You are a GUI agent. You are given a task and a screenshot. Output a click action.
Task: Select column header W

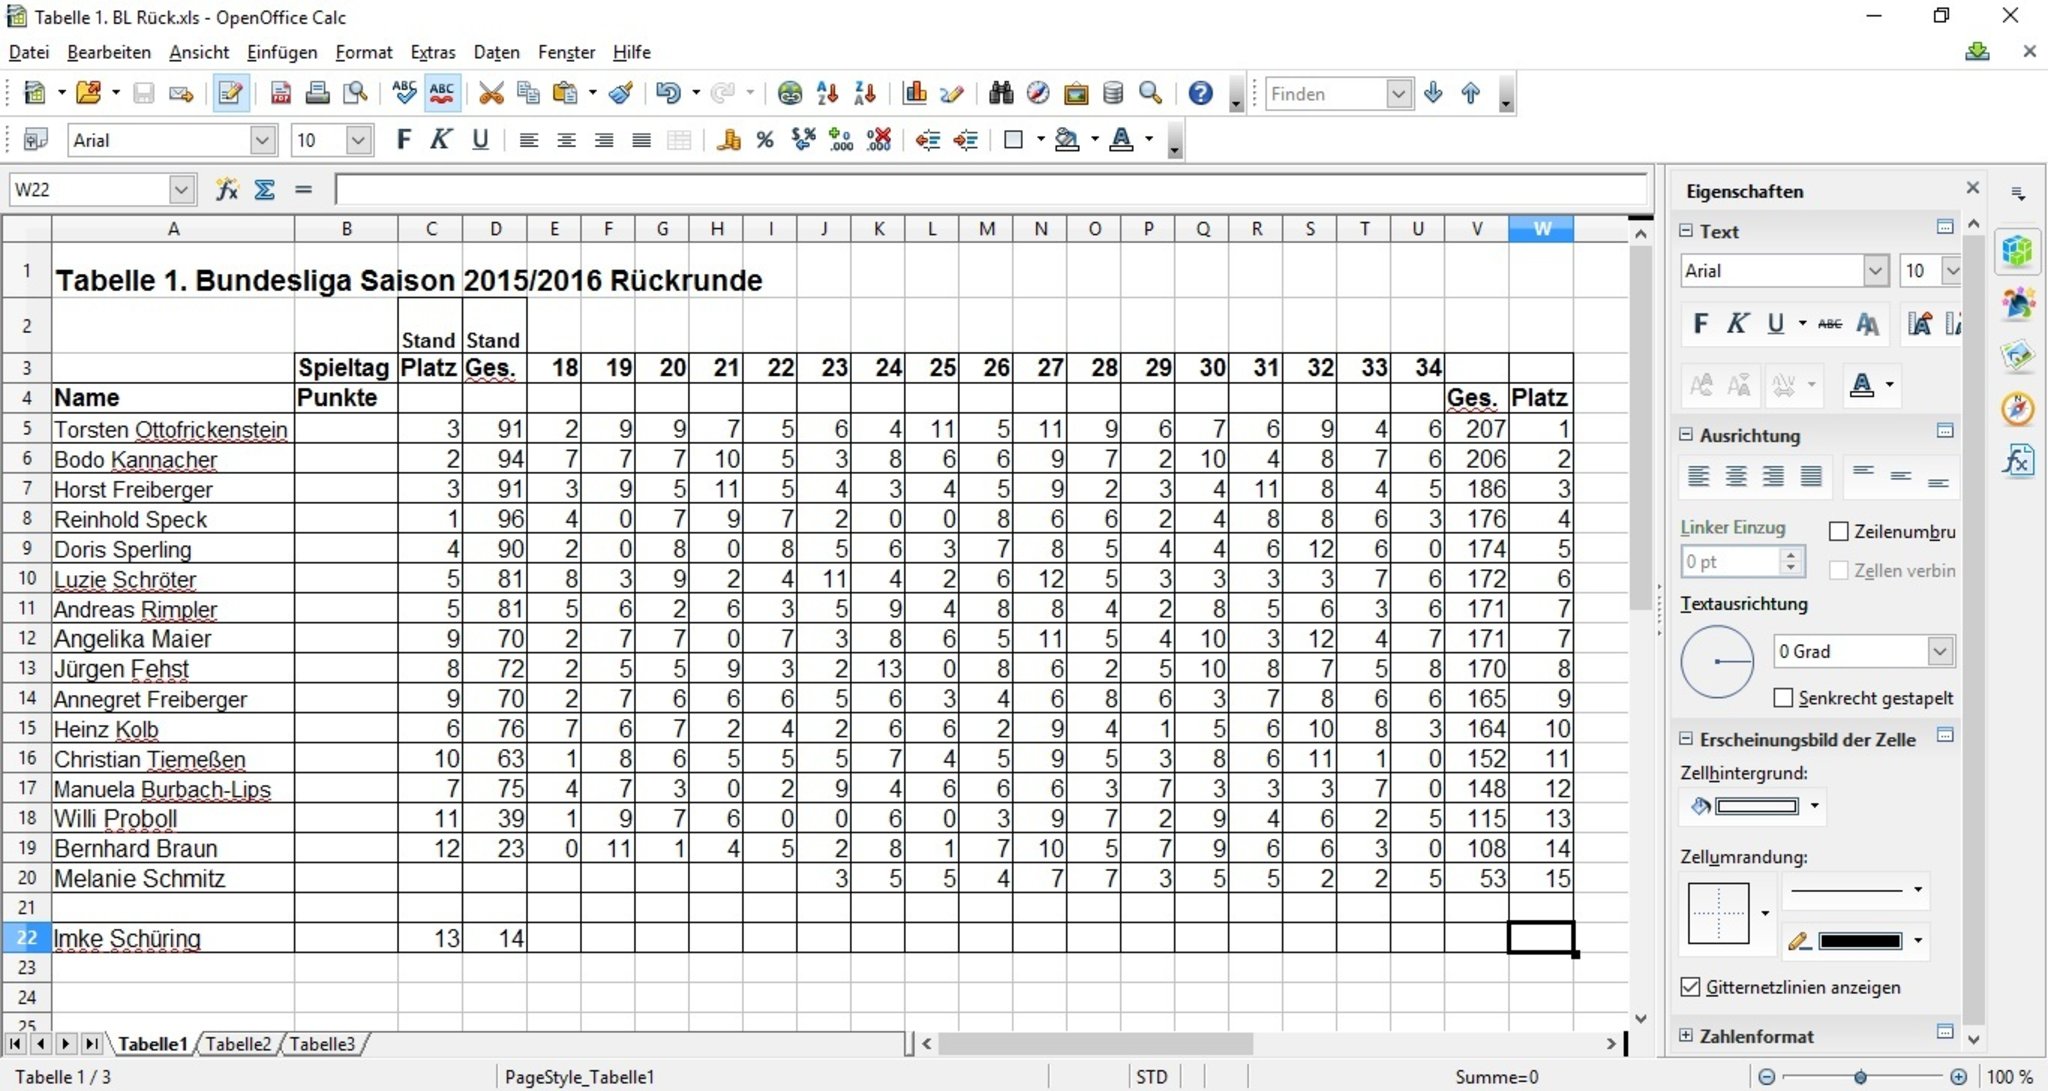1541,229
